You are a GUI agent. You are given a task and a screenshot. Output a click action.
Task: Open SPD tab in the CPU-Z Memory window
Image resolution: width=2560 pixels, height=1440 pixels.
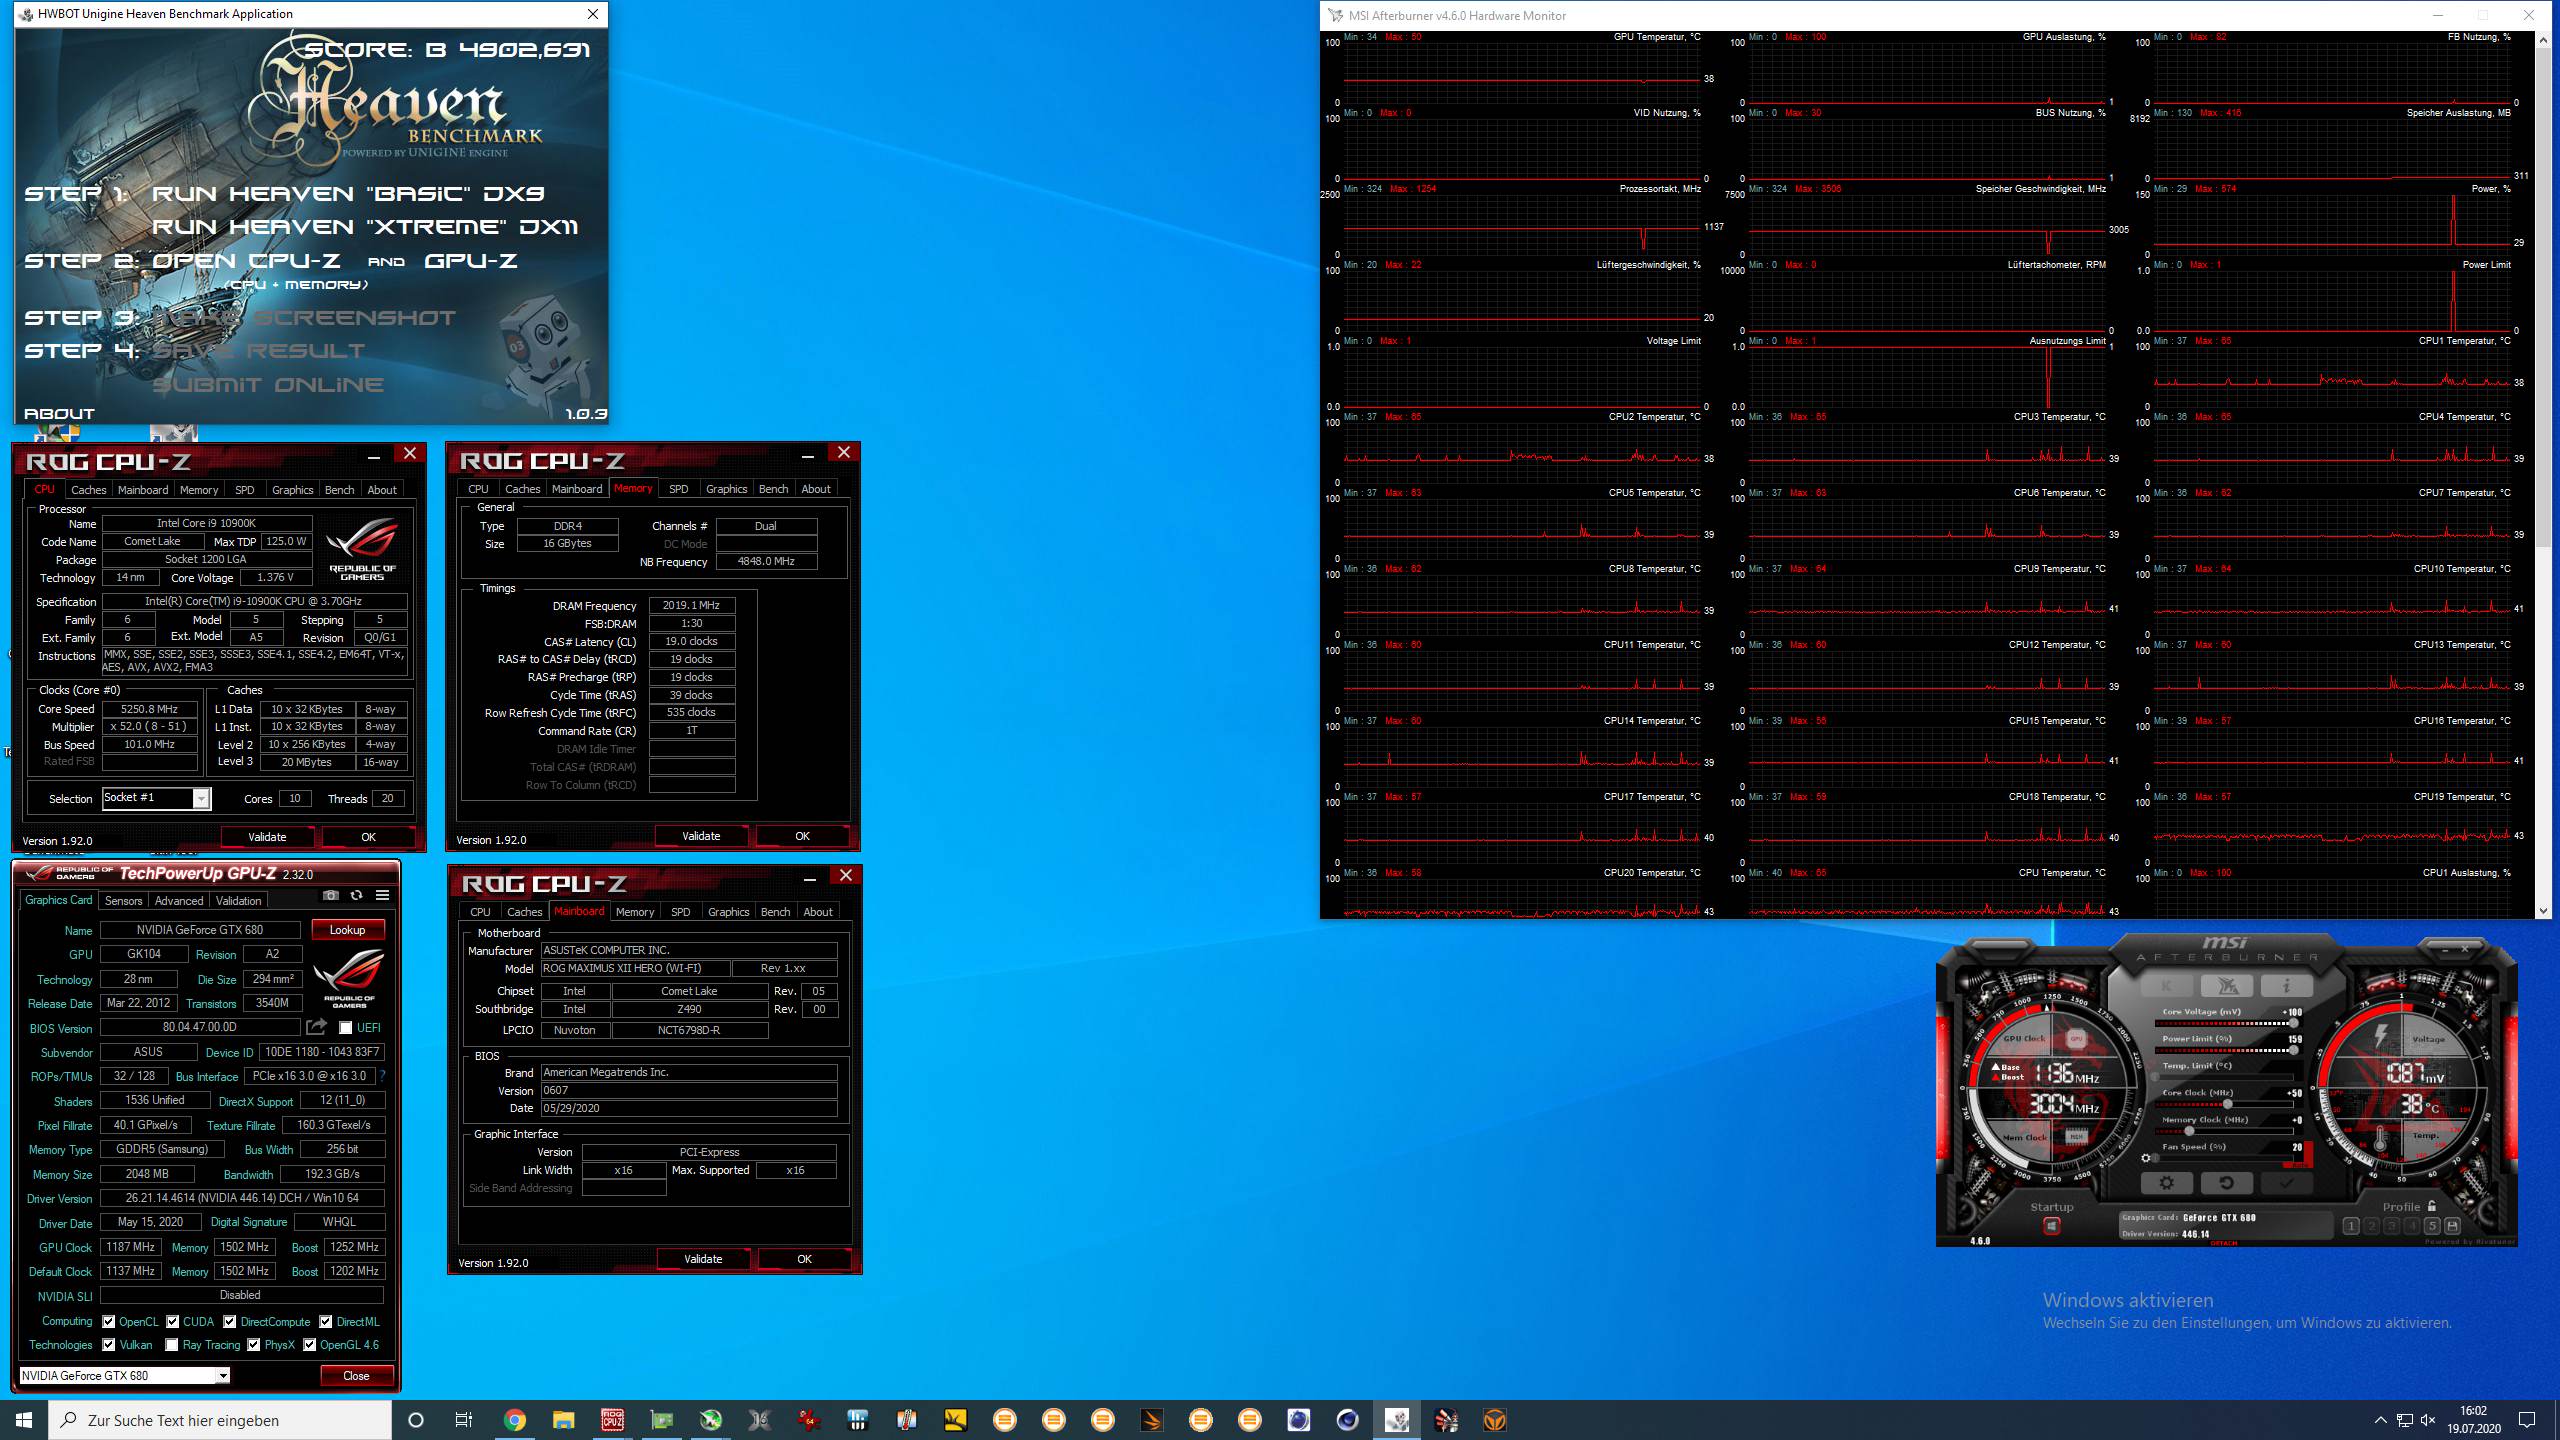click(x=679, y=489)
